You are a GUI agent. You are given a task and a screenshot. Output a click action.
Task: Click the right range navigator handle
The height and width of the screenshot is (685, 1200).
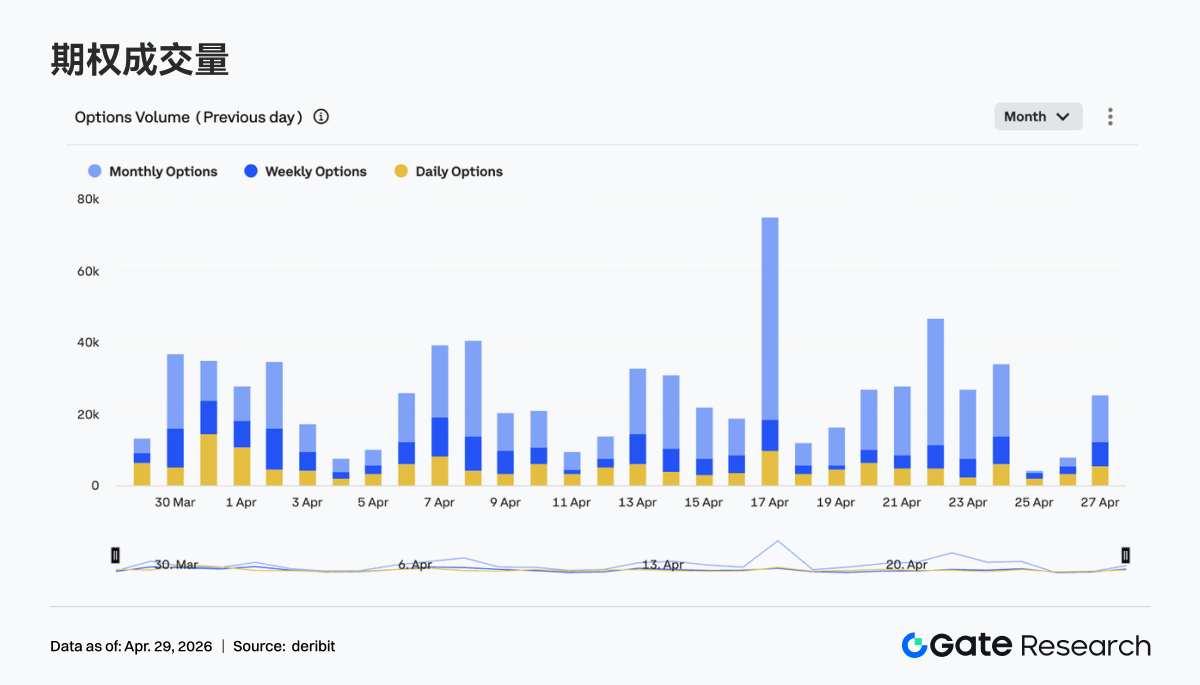coord(1126,555)
